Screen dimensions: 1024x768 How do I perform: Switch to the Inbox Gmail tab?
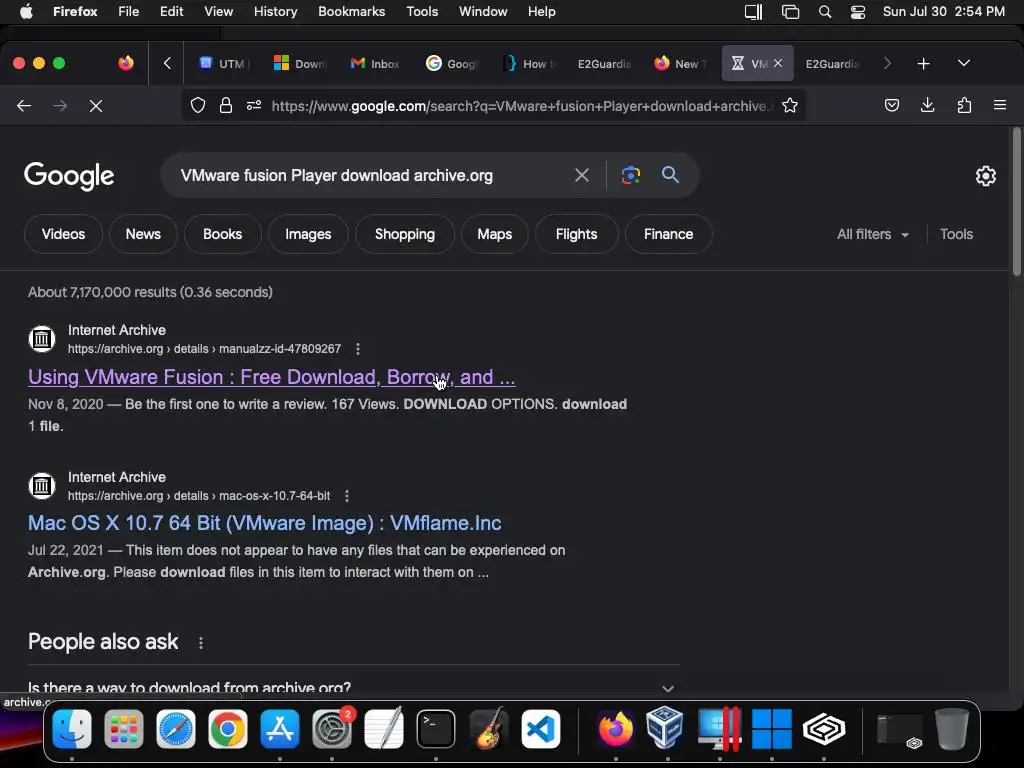376,63
